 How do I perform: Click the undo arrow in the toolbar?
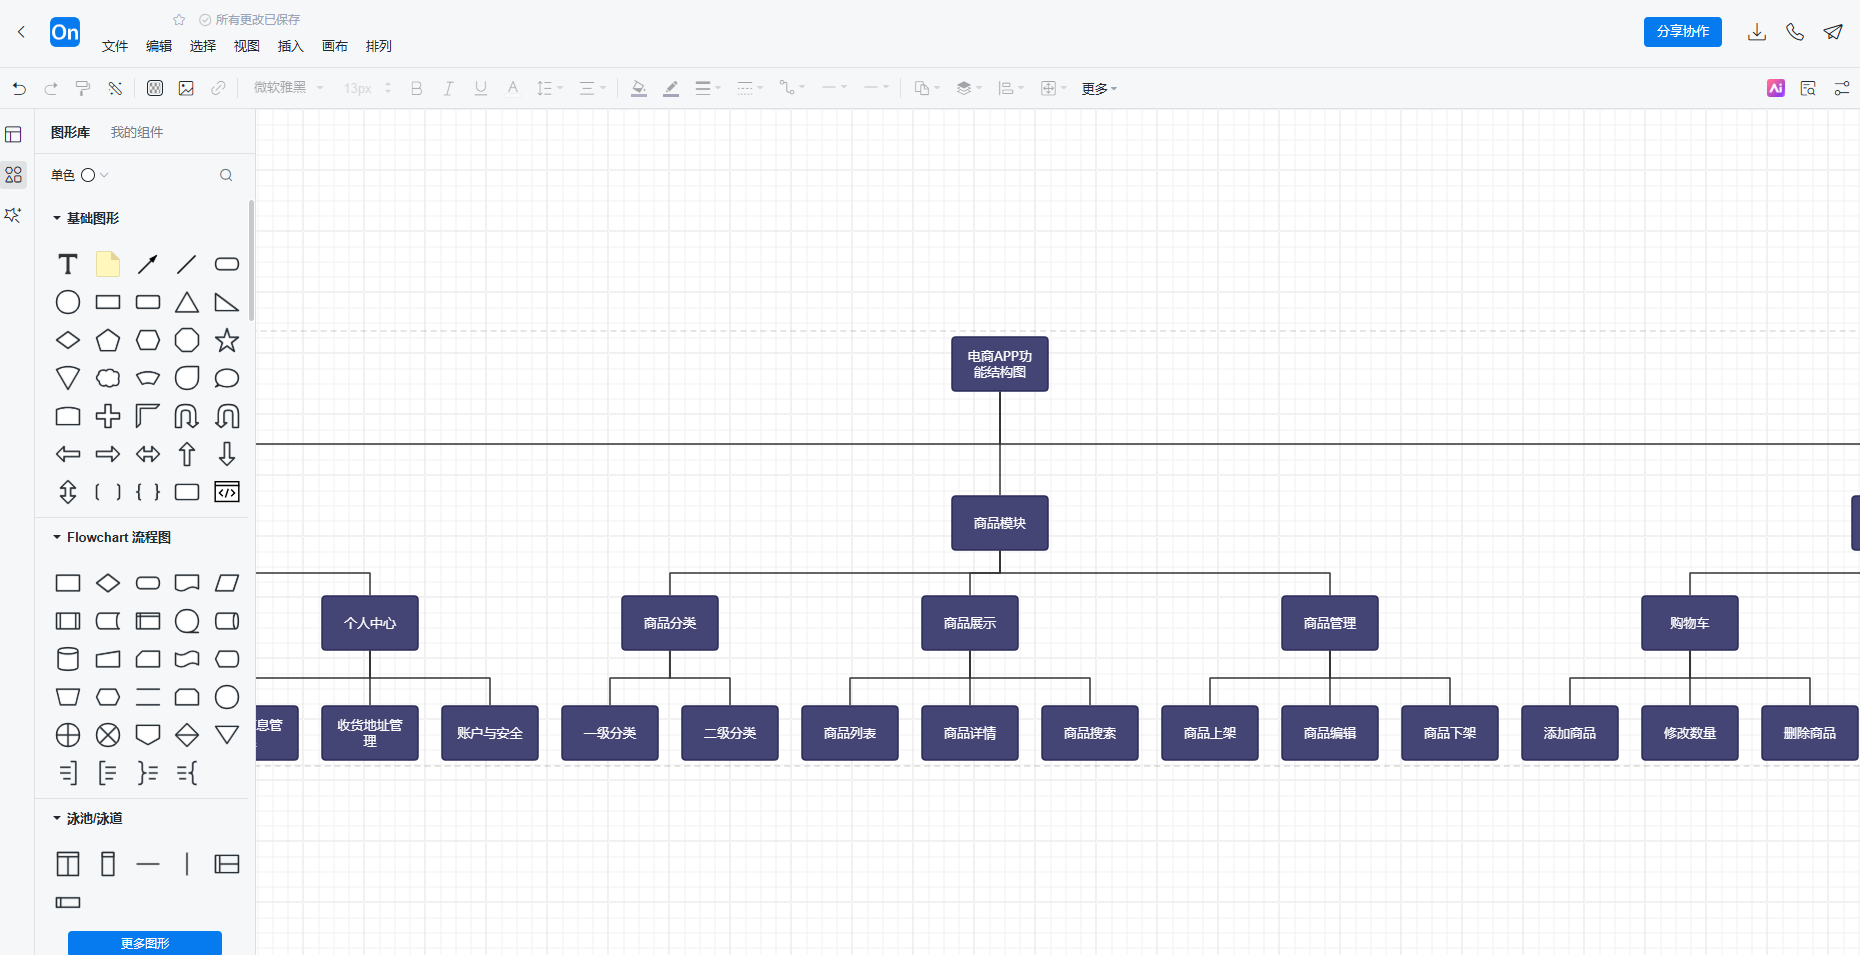19,88
